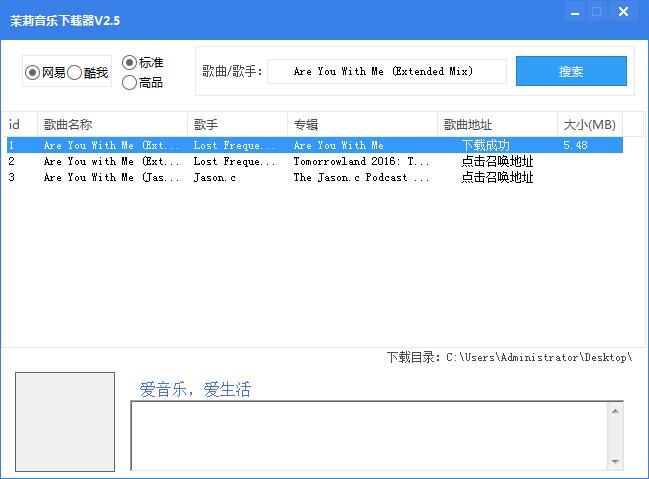649x479 pixels.
Task: Select the 酷我 source radio button
Action: coord(87,73)
